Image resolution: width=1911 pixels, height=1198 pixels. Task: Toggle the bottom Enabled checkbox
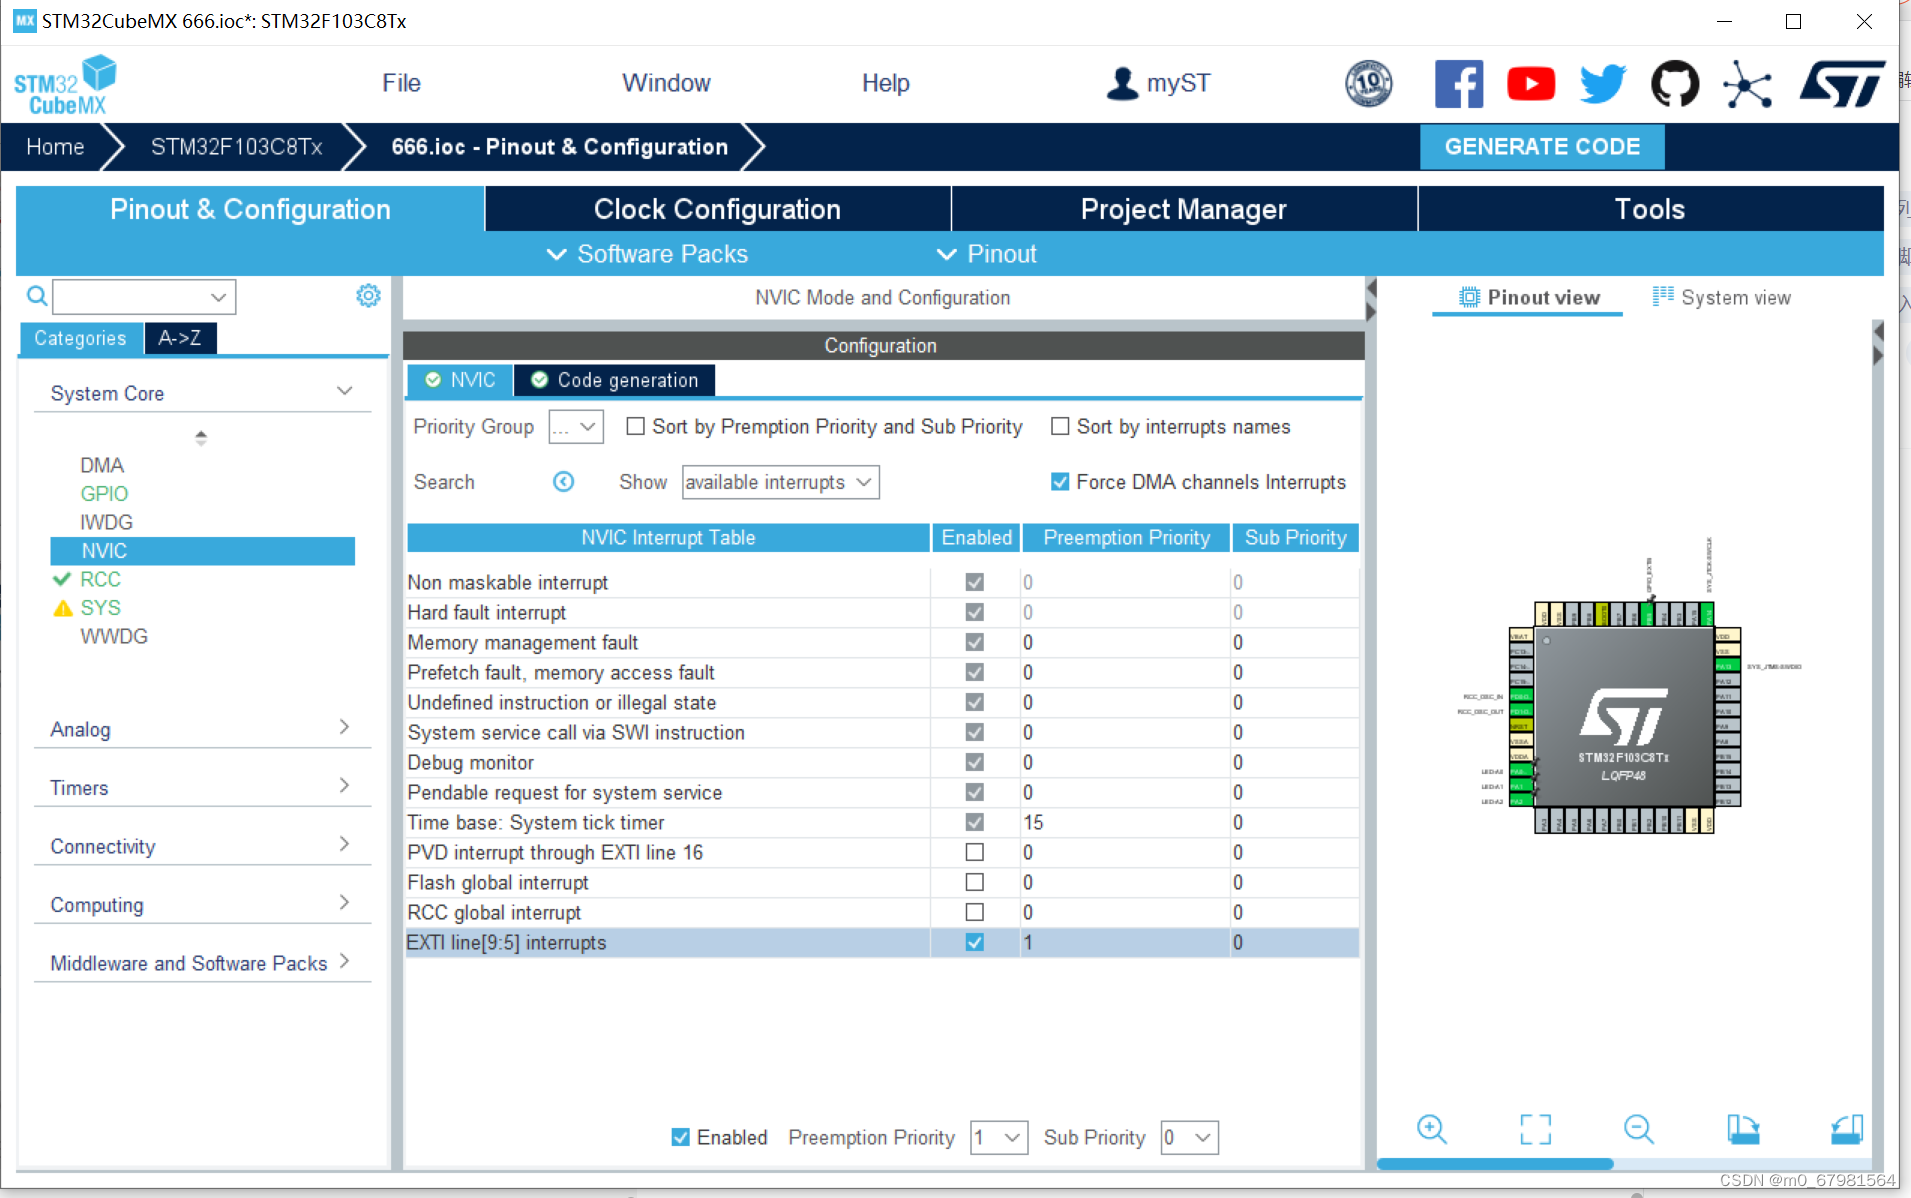point(680,1137)
